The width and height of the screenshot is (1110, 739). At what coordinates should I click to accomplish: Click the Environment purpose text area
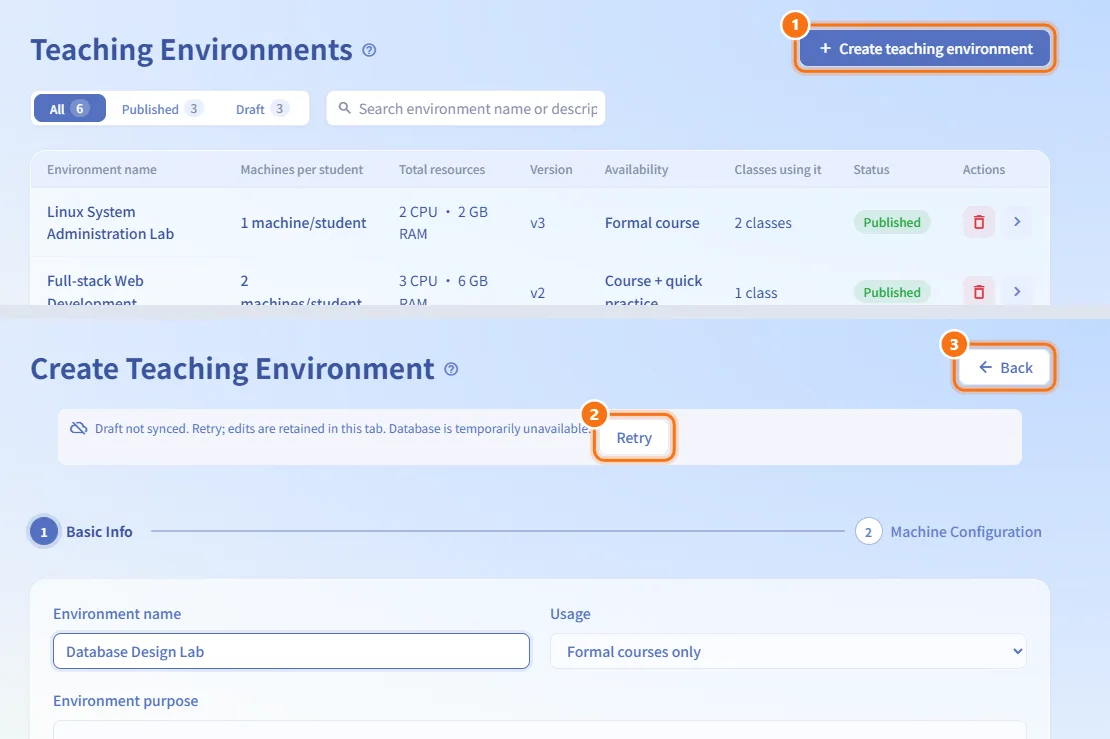[x=539, y=730]
